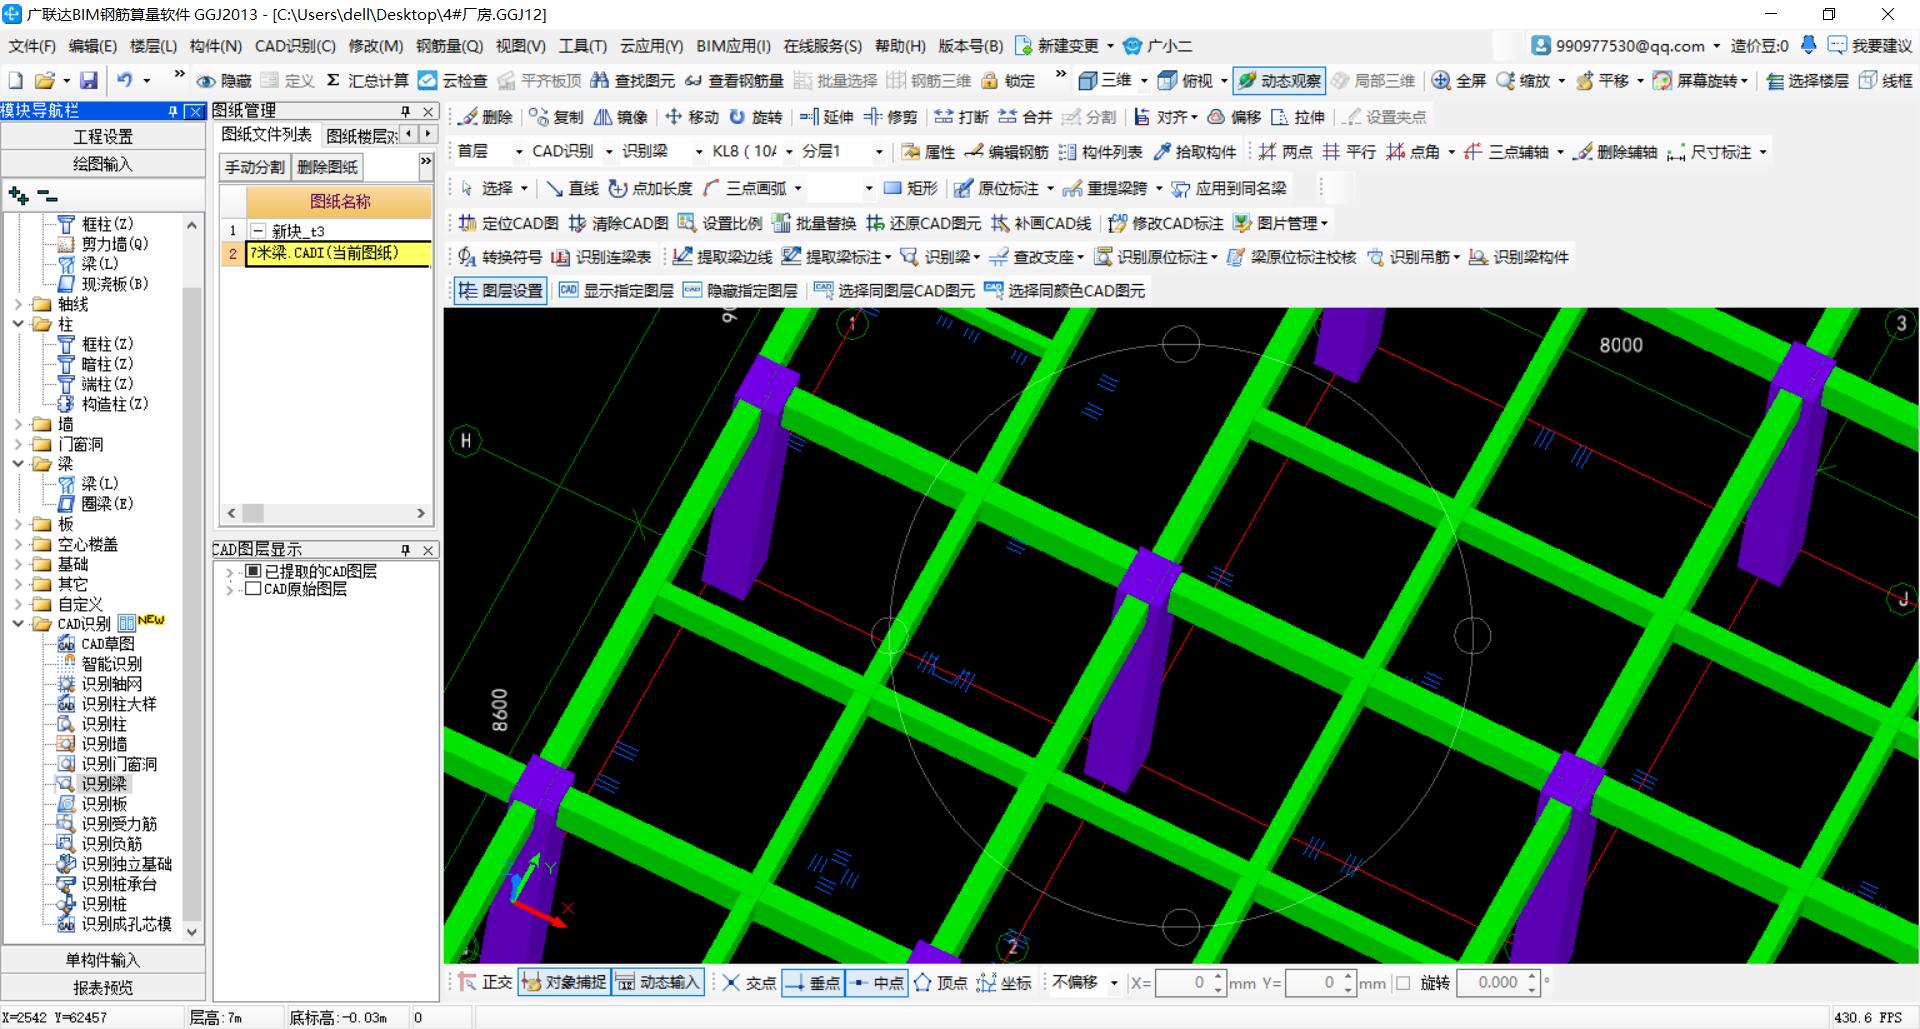1920x1029 pixels.
Task: Open 图层设置 layer settings
Action: pos(500,291)
